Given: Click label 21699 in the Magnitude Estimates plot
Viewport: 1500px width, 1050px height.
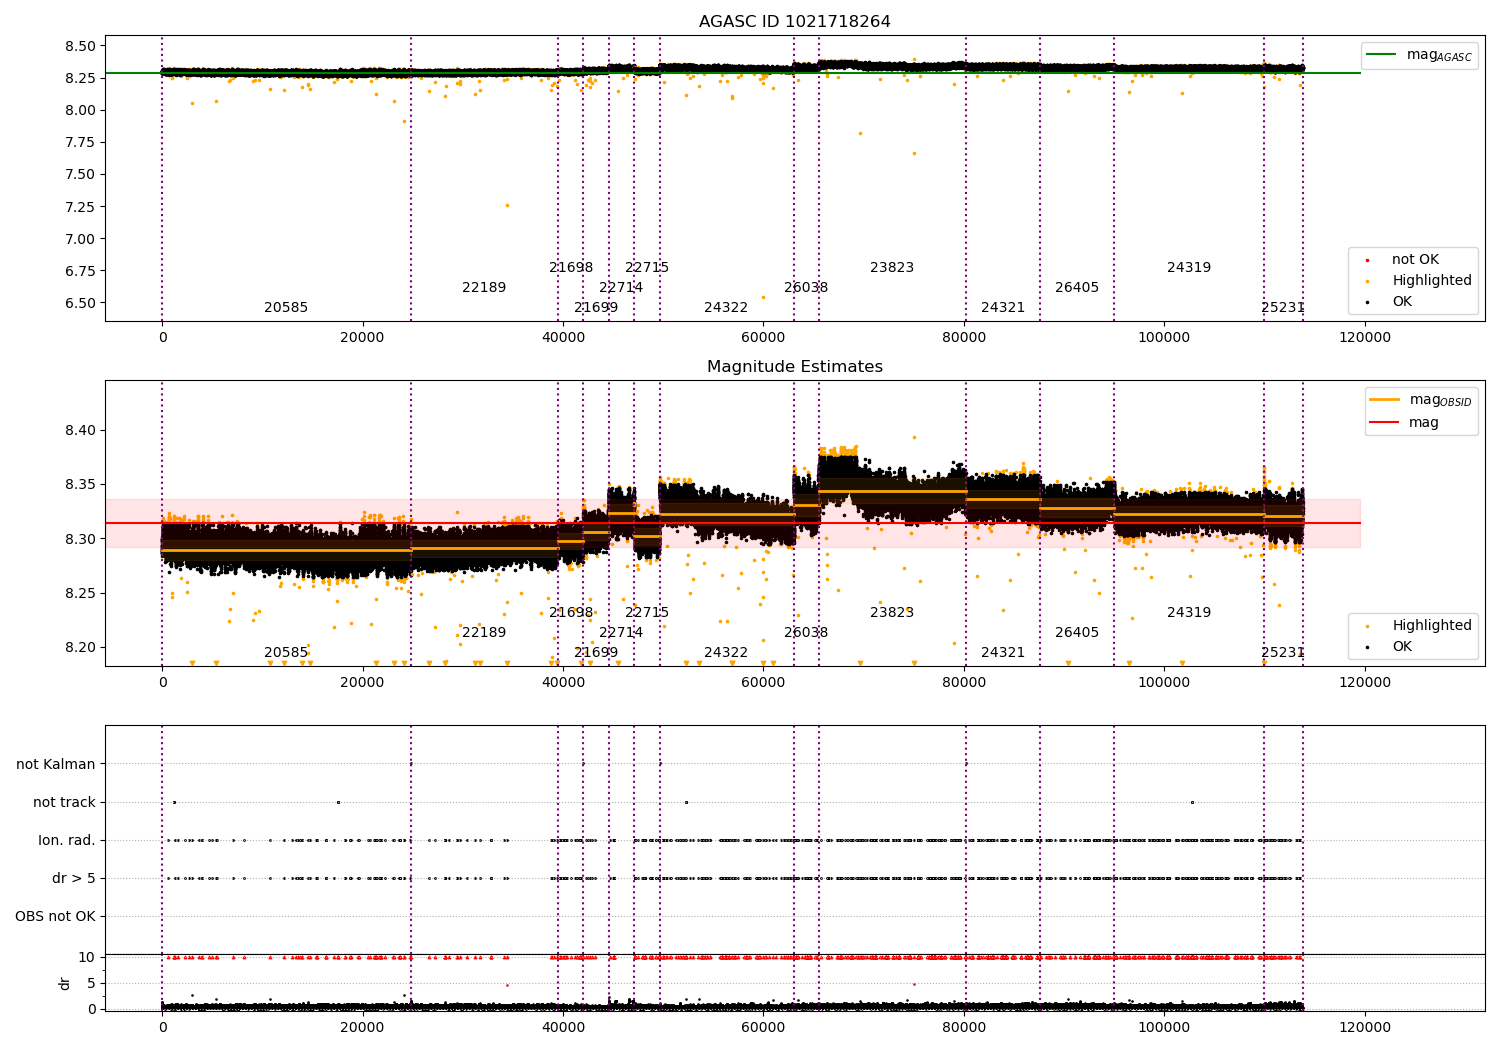Looking at the screenshot, I should click(x=596, y=653).
